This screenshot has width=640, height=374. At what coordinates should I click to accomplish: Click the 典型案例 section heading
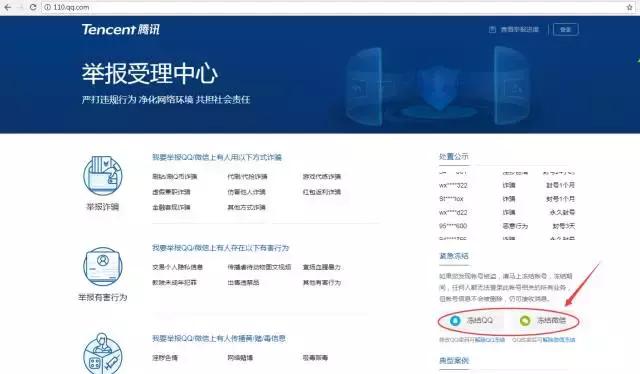453,361
